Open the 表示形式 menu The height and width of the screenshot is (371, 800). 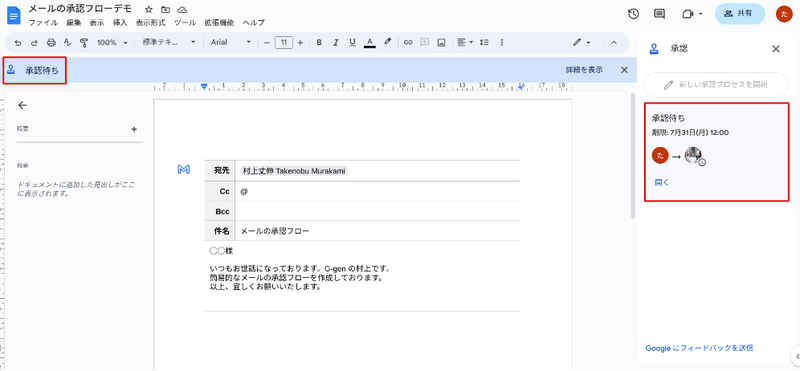151,22
